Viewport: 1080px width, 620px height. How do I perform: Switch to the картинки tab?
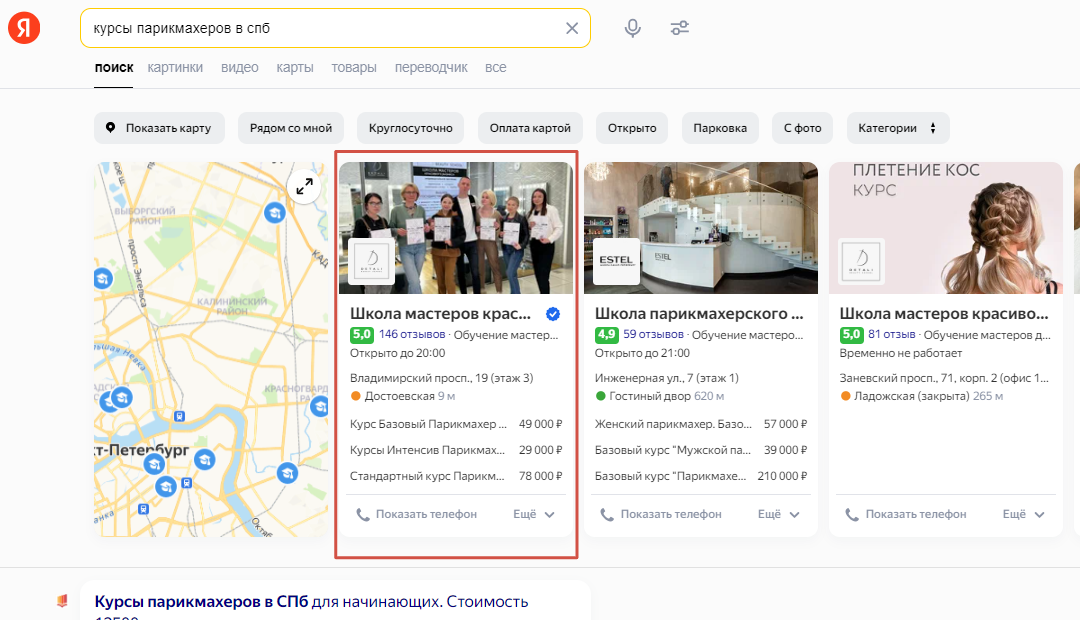coord(175,68)
